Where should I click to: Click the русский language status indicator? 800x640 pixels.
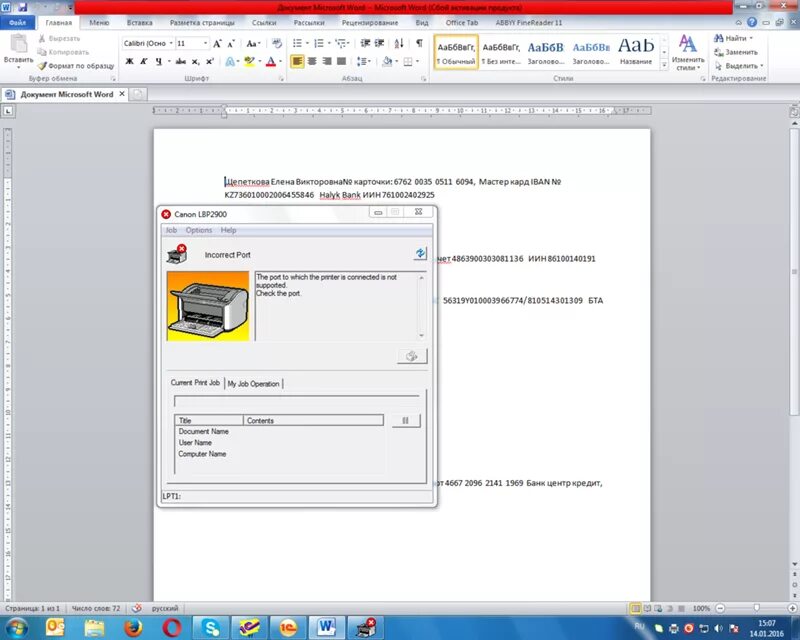tap(165, 608)
